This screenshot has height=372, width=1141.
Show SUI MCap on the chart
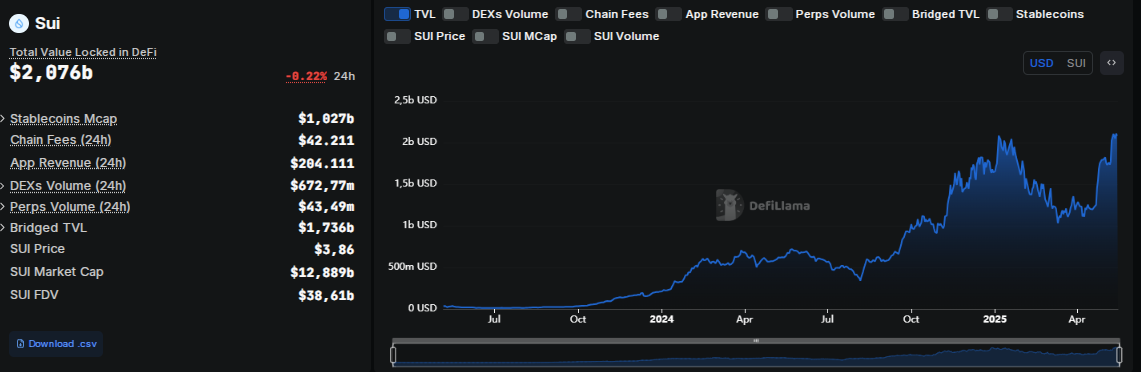[x=485, y=36]
